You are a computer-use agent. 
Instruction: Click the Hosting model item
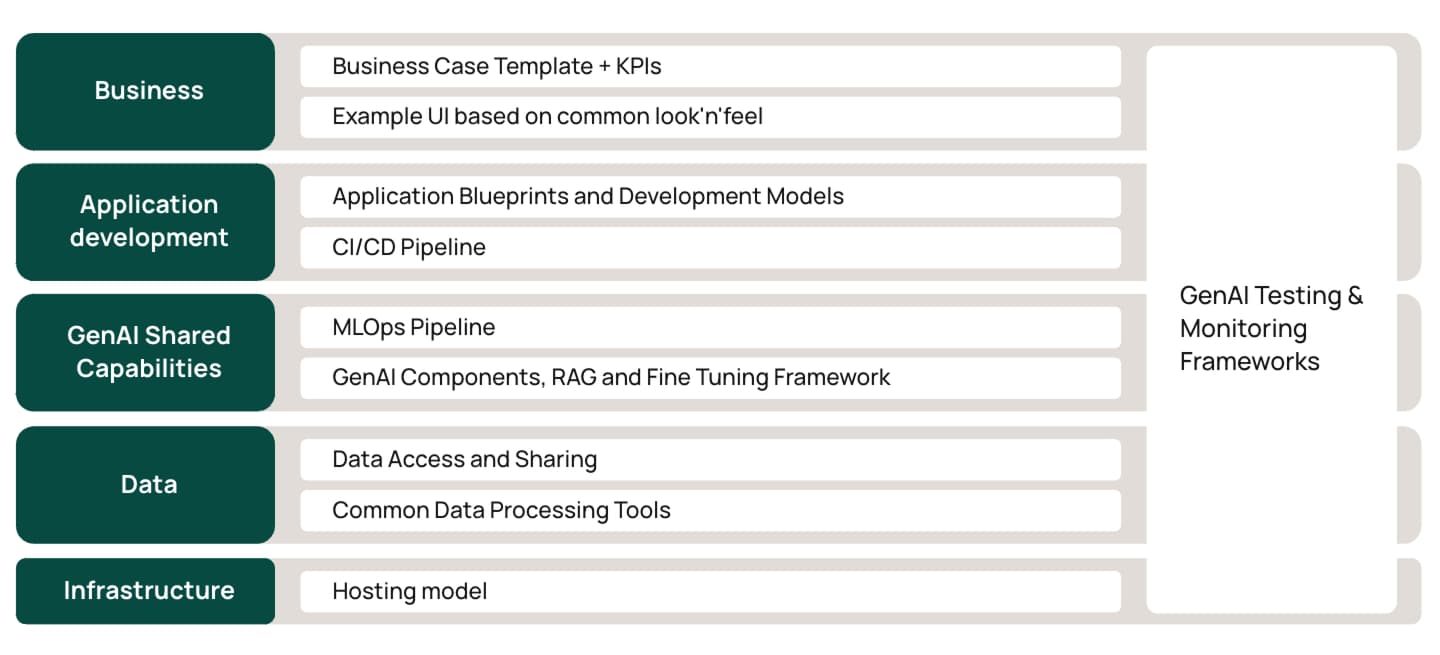710,591
